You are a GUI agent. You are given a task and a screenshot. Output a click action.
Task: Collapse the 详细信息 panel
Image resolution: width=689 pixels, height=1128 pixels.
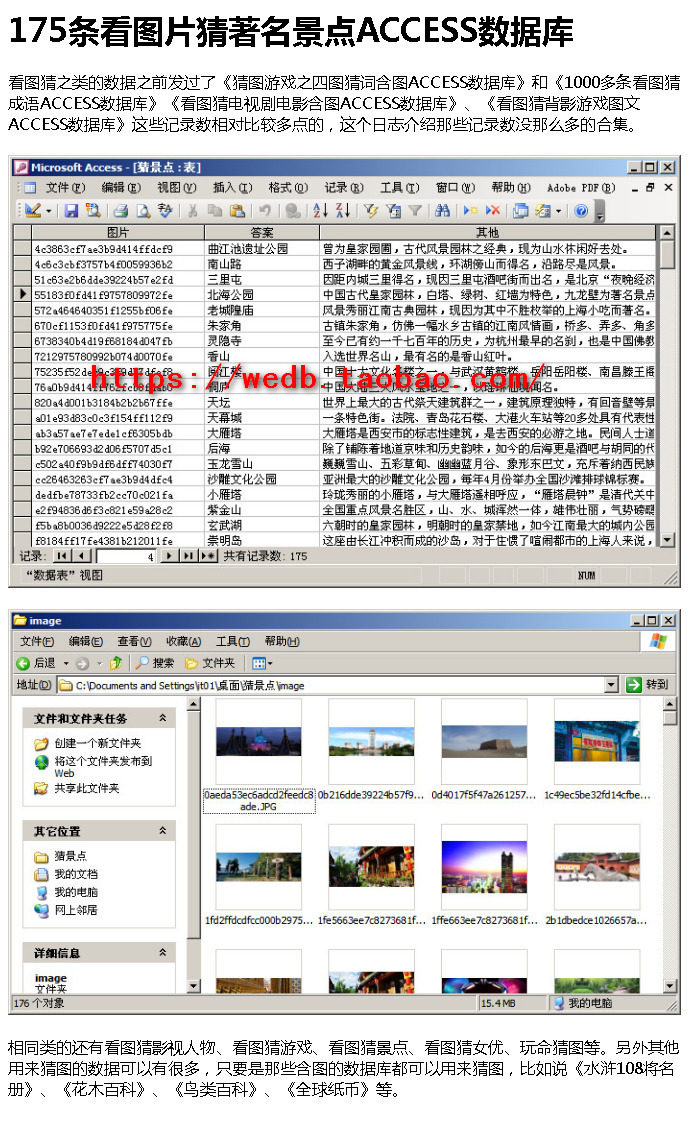click(x=163, y=952)
